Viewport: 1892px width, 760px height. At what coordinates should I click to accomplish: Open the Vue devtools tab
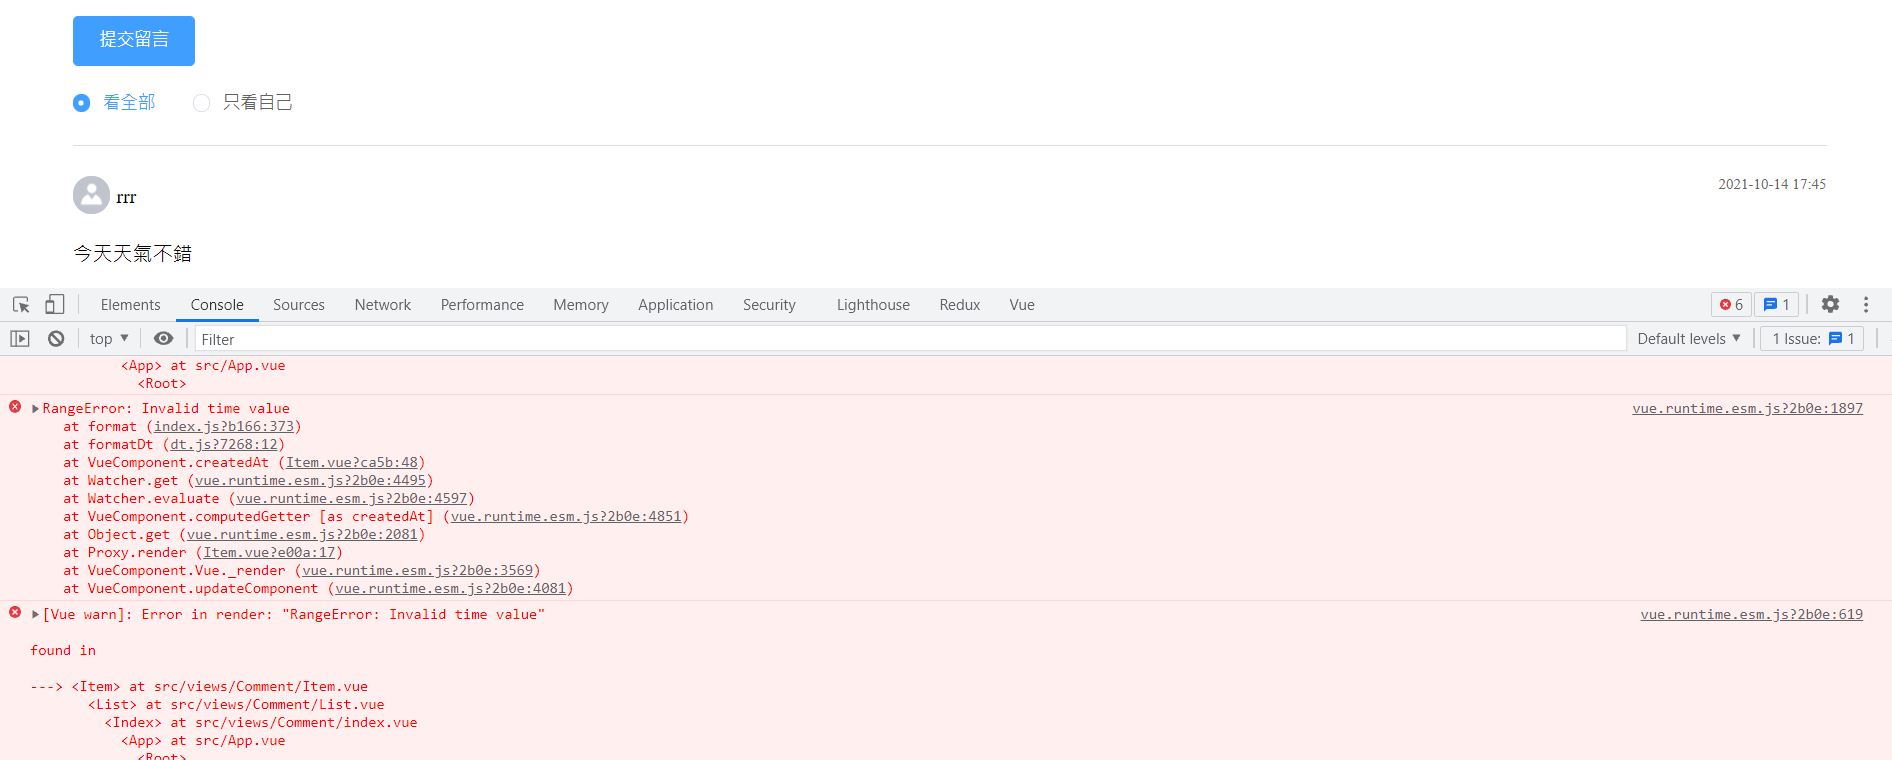tap(1022, 305)
